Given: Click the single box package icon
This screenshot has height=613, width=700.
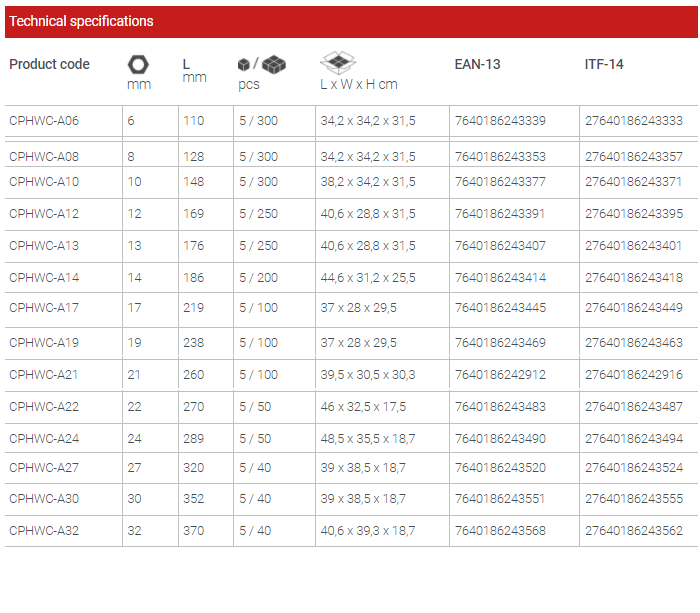Looking at the screenshot, I should (244, 64).
